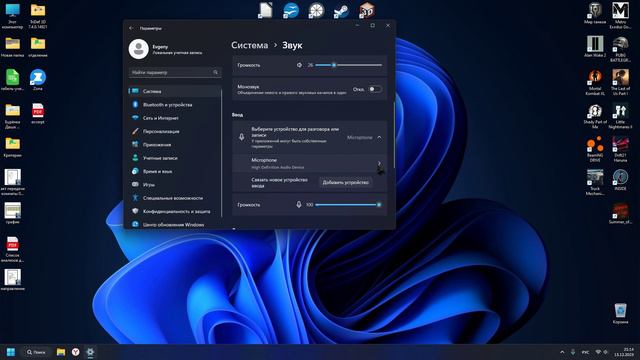Open Microphone device properties chevron
This screenshot has height=360, width=640.
379,163
